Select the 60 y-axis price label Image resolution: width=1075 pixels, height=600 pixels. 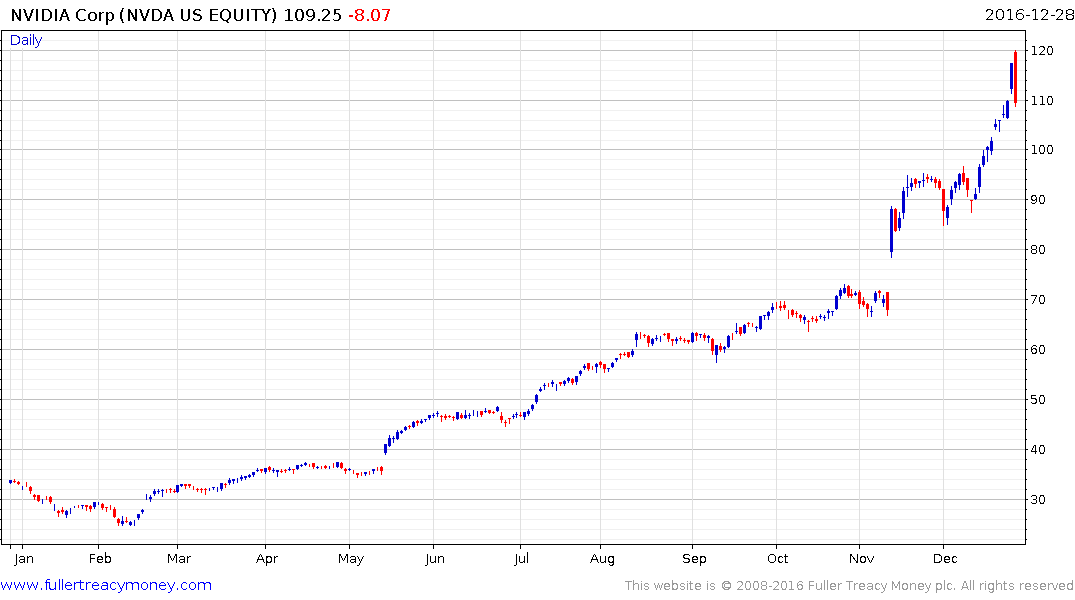click(x=1039, y=350)
